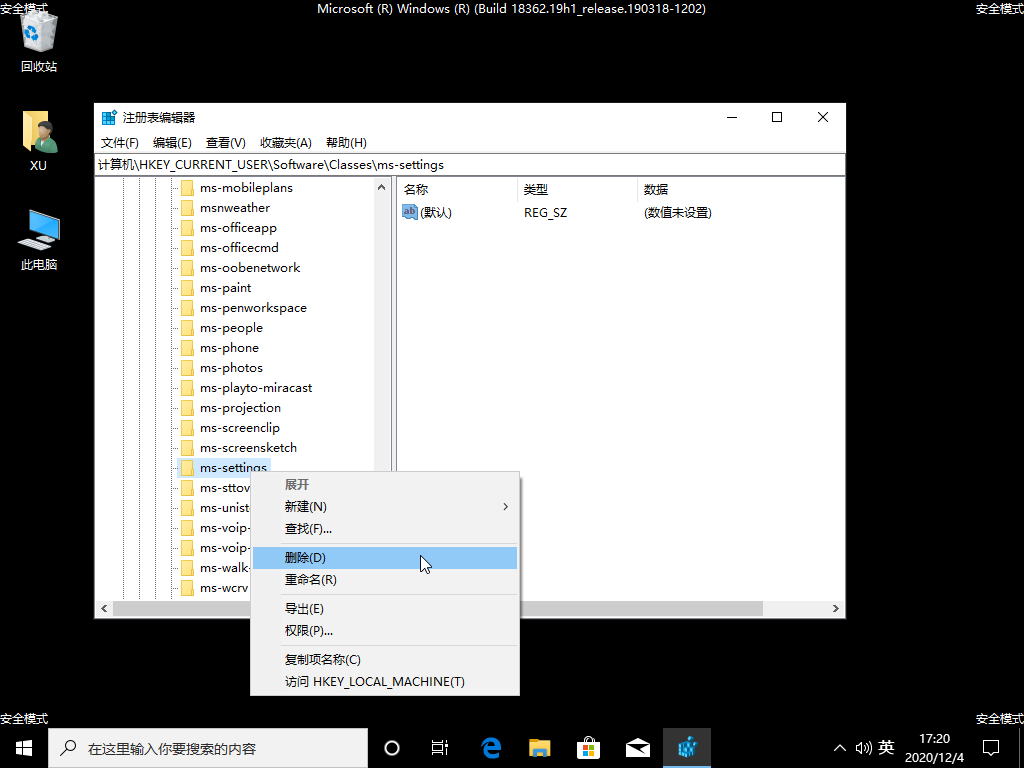Viewport: 1024px width, 768px height.
Task: Open the 查看(V) menu
Action: [222, 142]
